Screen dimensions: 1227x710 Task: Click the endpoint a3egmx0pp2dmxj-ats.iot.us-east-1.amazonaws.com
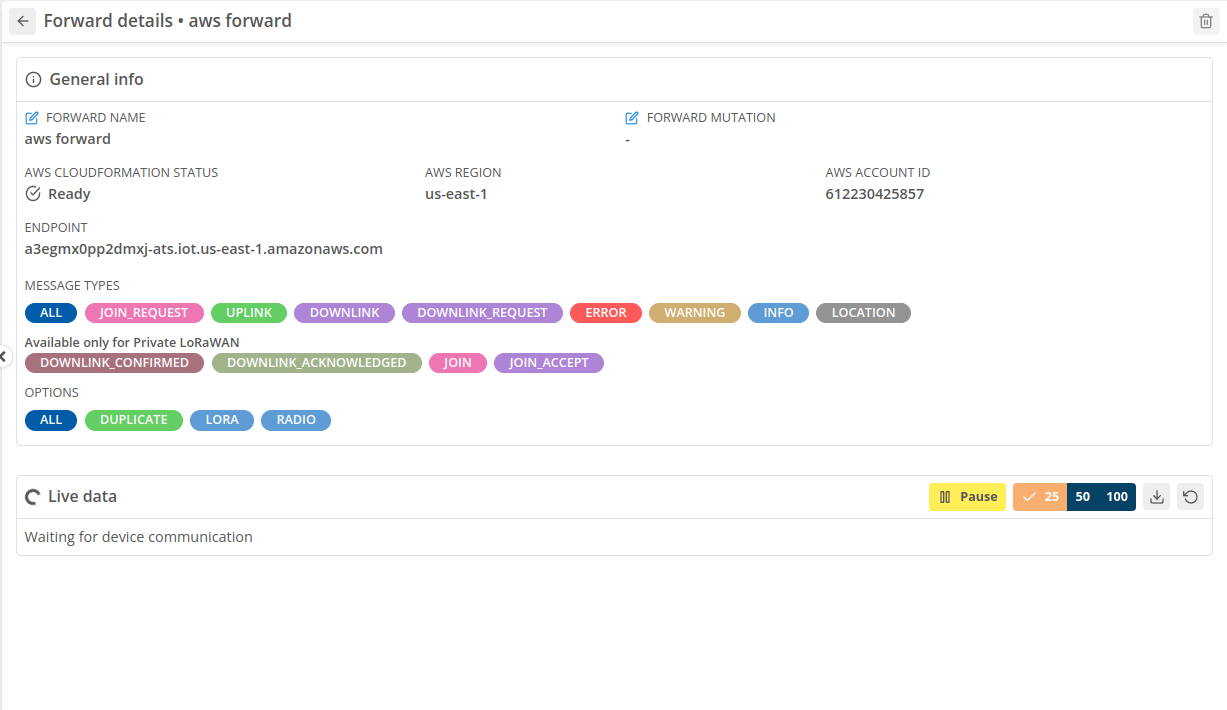point(204,249)
